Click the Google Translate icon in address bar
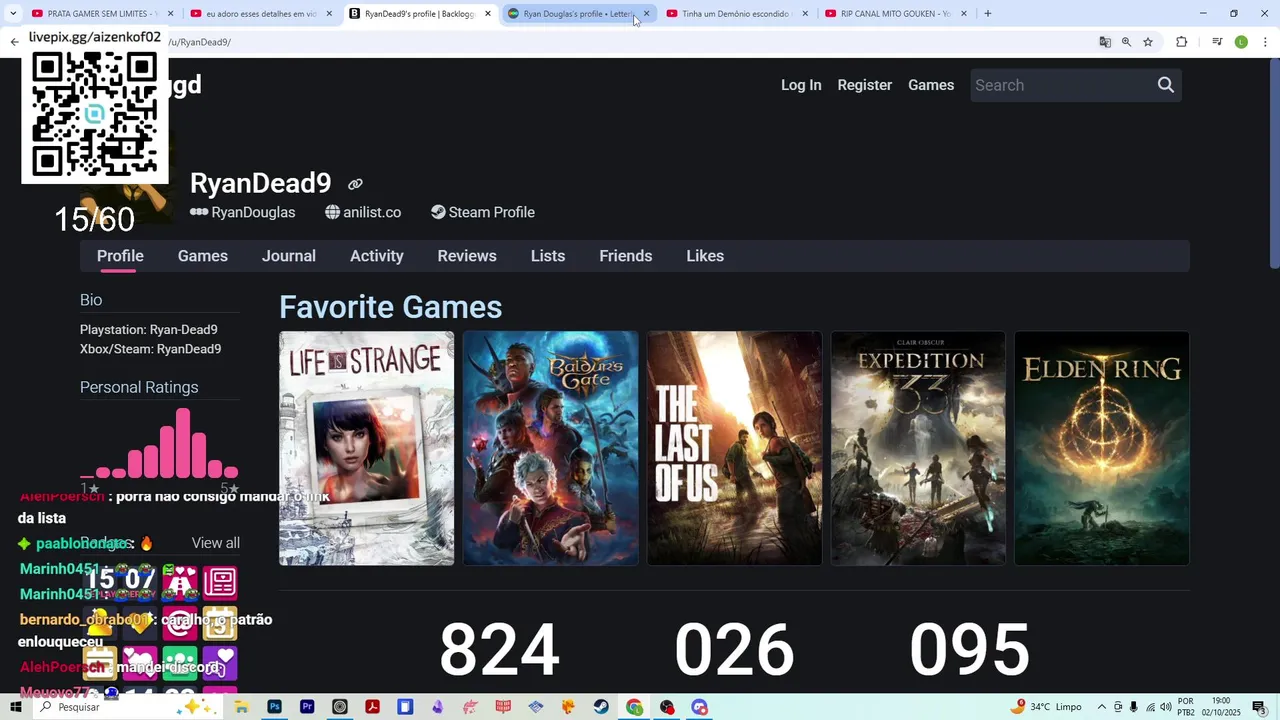 pos(1104,42)
